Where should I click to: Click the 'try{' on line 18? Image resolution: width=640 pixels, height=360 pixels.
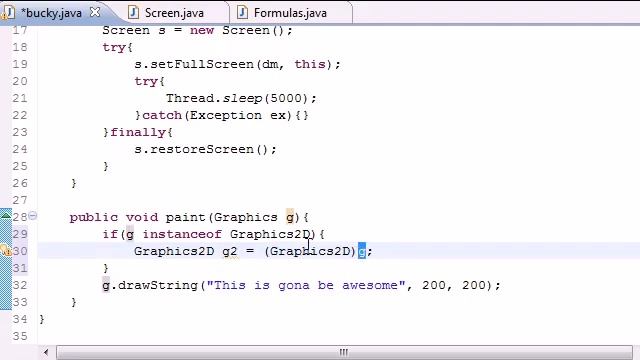coord(118,48)
